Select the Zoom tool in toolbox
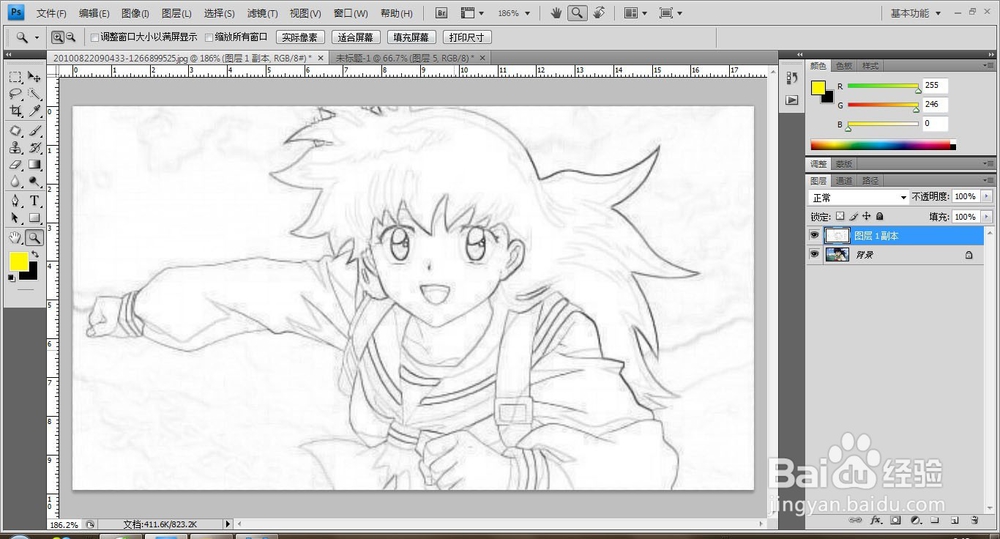1000x539 pixels. pyautogui.click(x=34, y=238)
